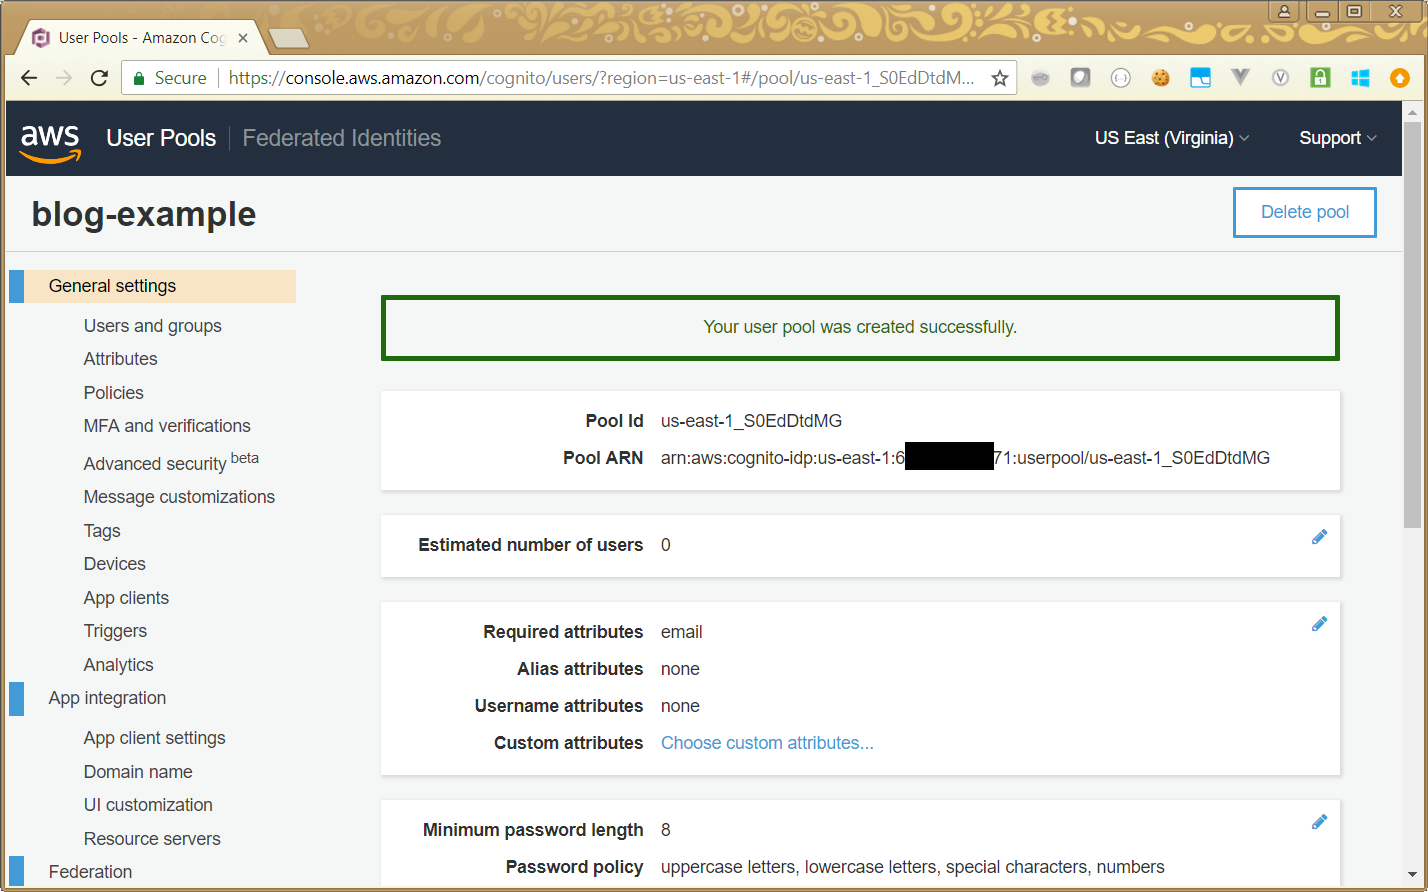Edit estimated number of users pencil icon
1428x892 pixels.
(x=1319, y=537)
